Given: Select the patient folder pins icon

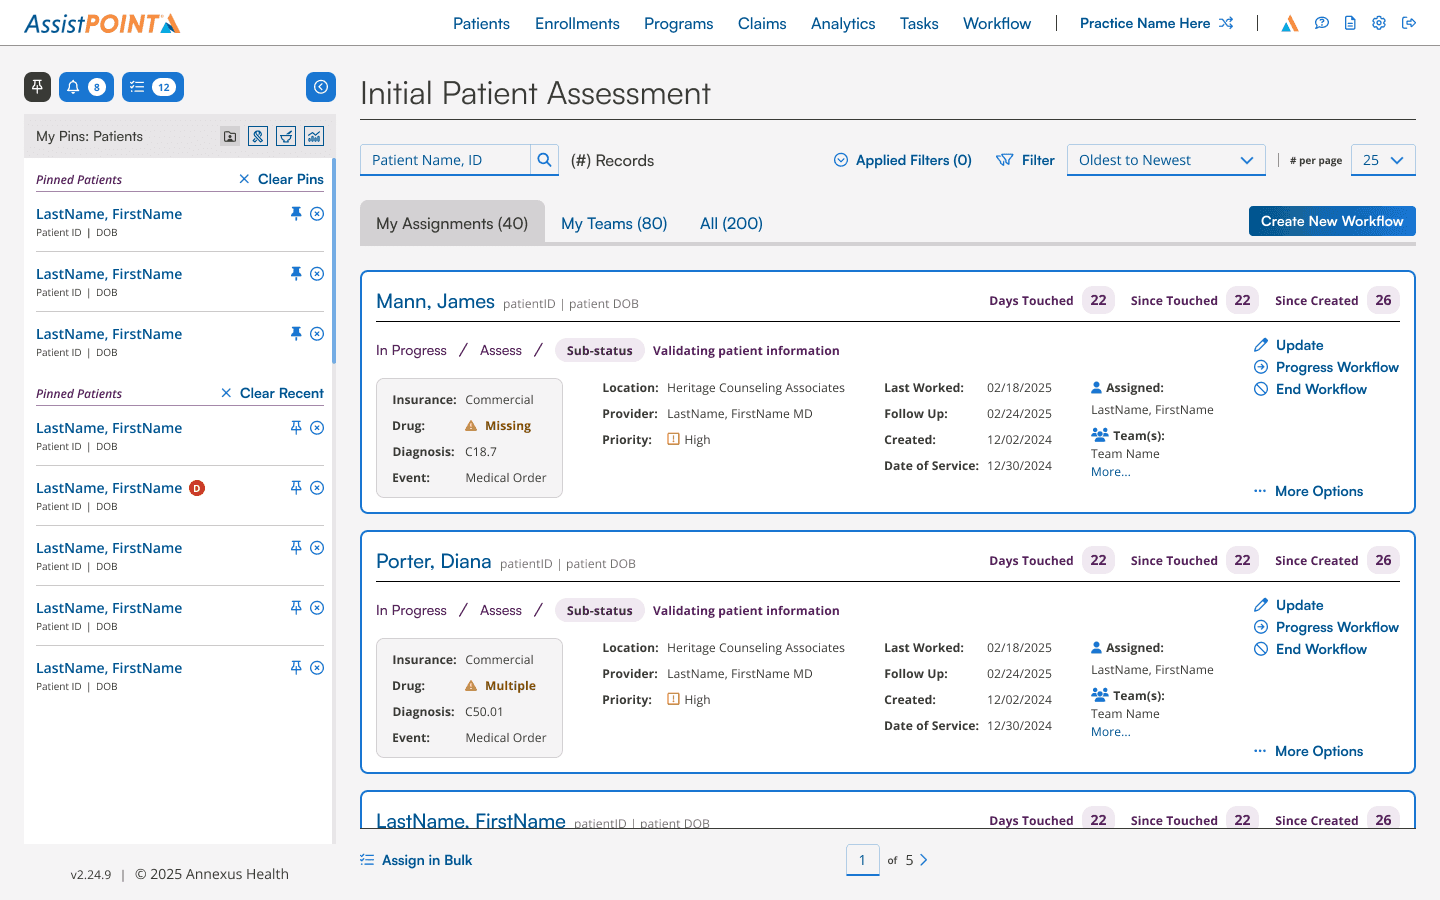Looking at the screenshot, I should coord(230,136).
